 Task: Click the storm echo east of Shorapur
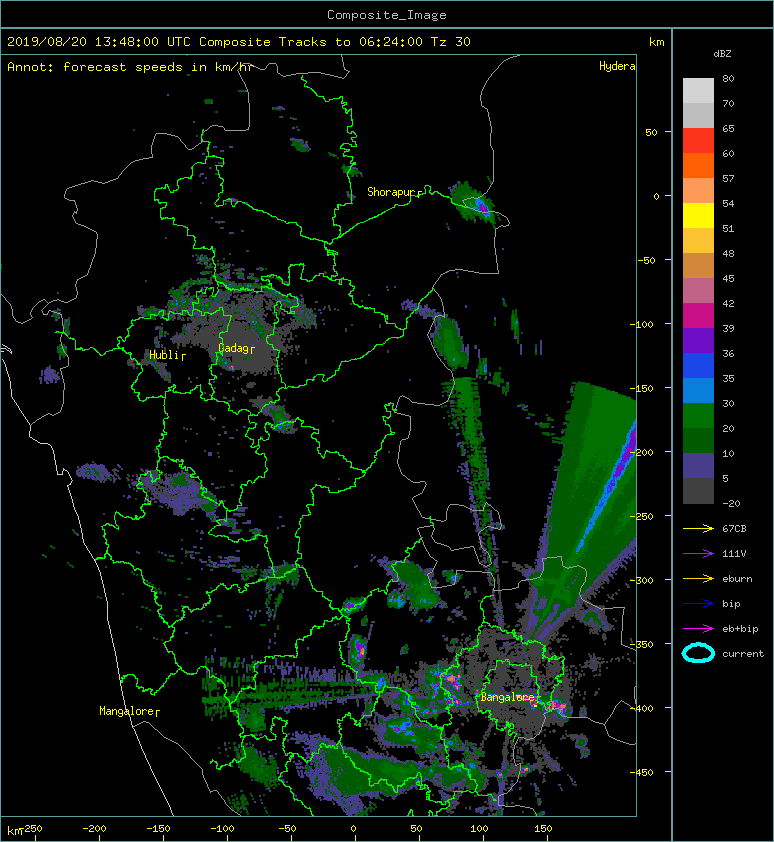476,204
